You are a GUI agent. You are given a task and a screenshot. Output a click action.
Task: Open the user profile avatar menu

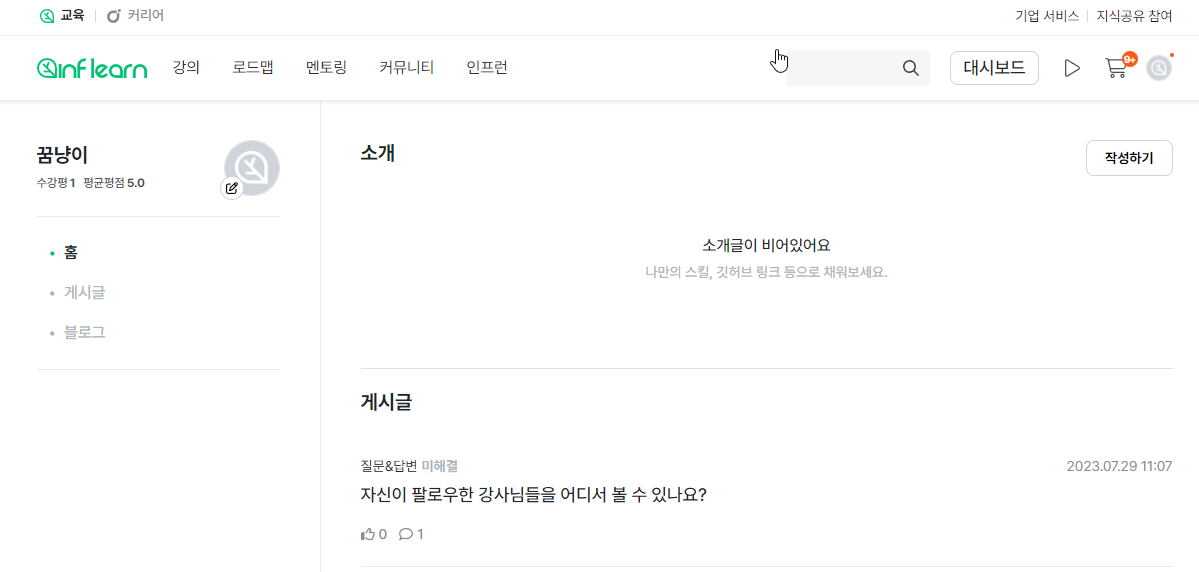coord(1158,68)
